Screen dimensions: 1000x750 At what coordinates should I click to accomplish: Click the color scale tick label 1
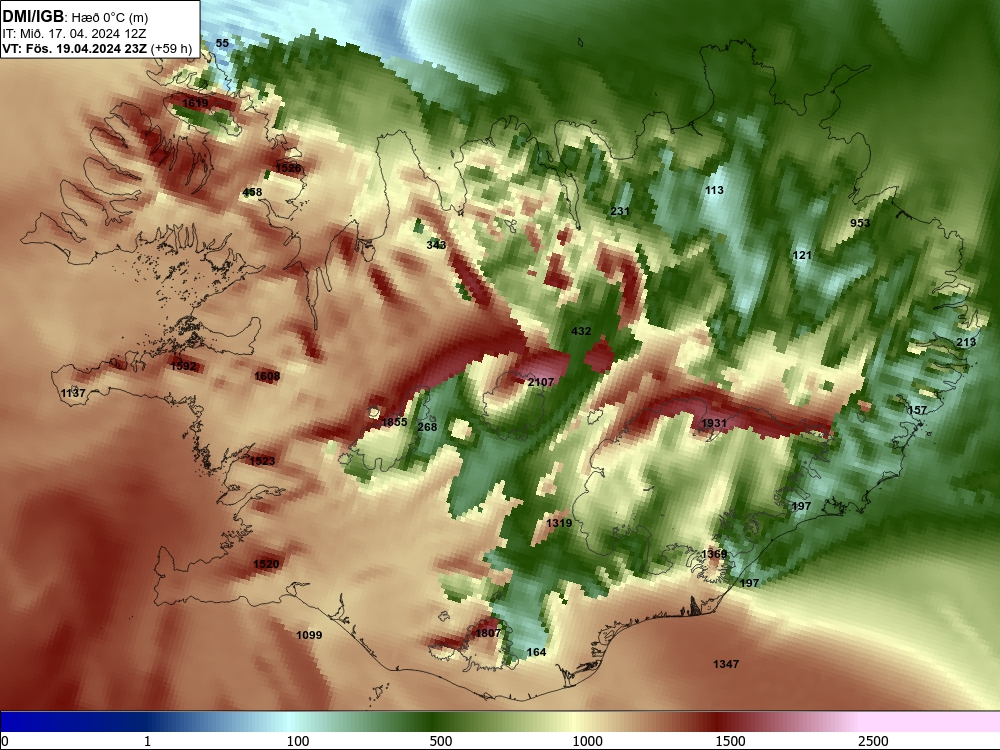click(x=147, y=741)
